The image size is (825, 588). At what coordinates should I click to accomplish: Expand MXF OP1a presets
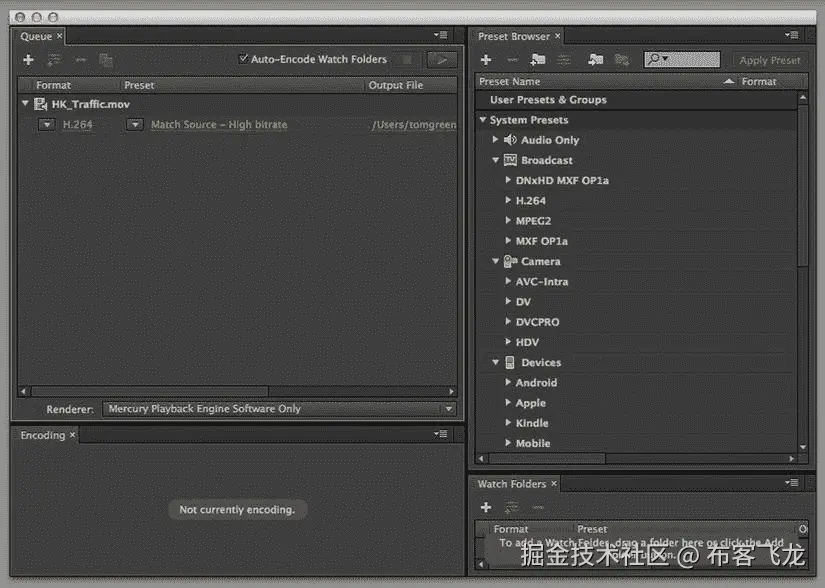point(508,240)
